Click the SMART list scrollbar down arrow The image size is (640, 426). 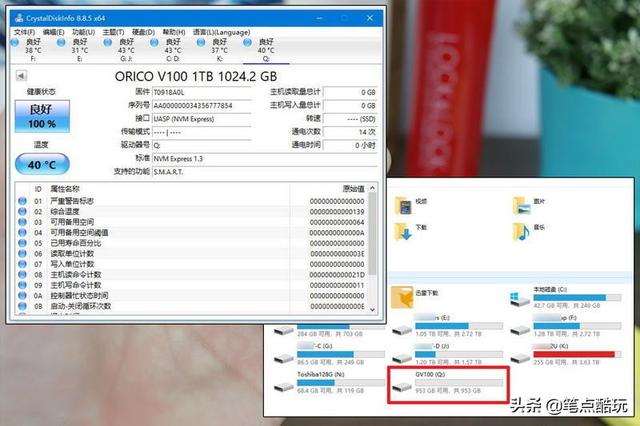(372, 310)
